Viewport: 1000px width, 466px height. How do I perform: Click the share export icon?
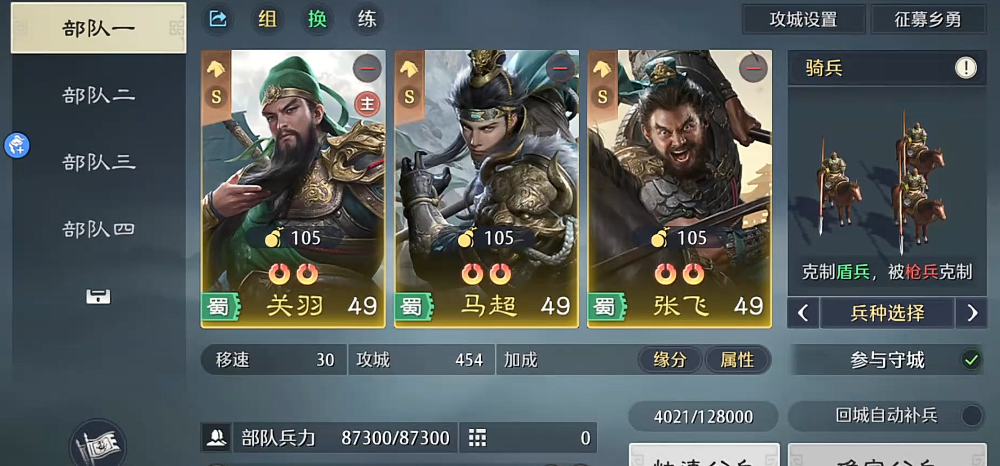click(x=218, y=19)
